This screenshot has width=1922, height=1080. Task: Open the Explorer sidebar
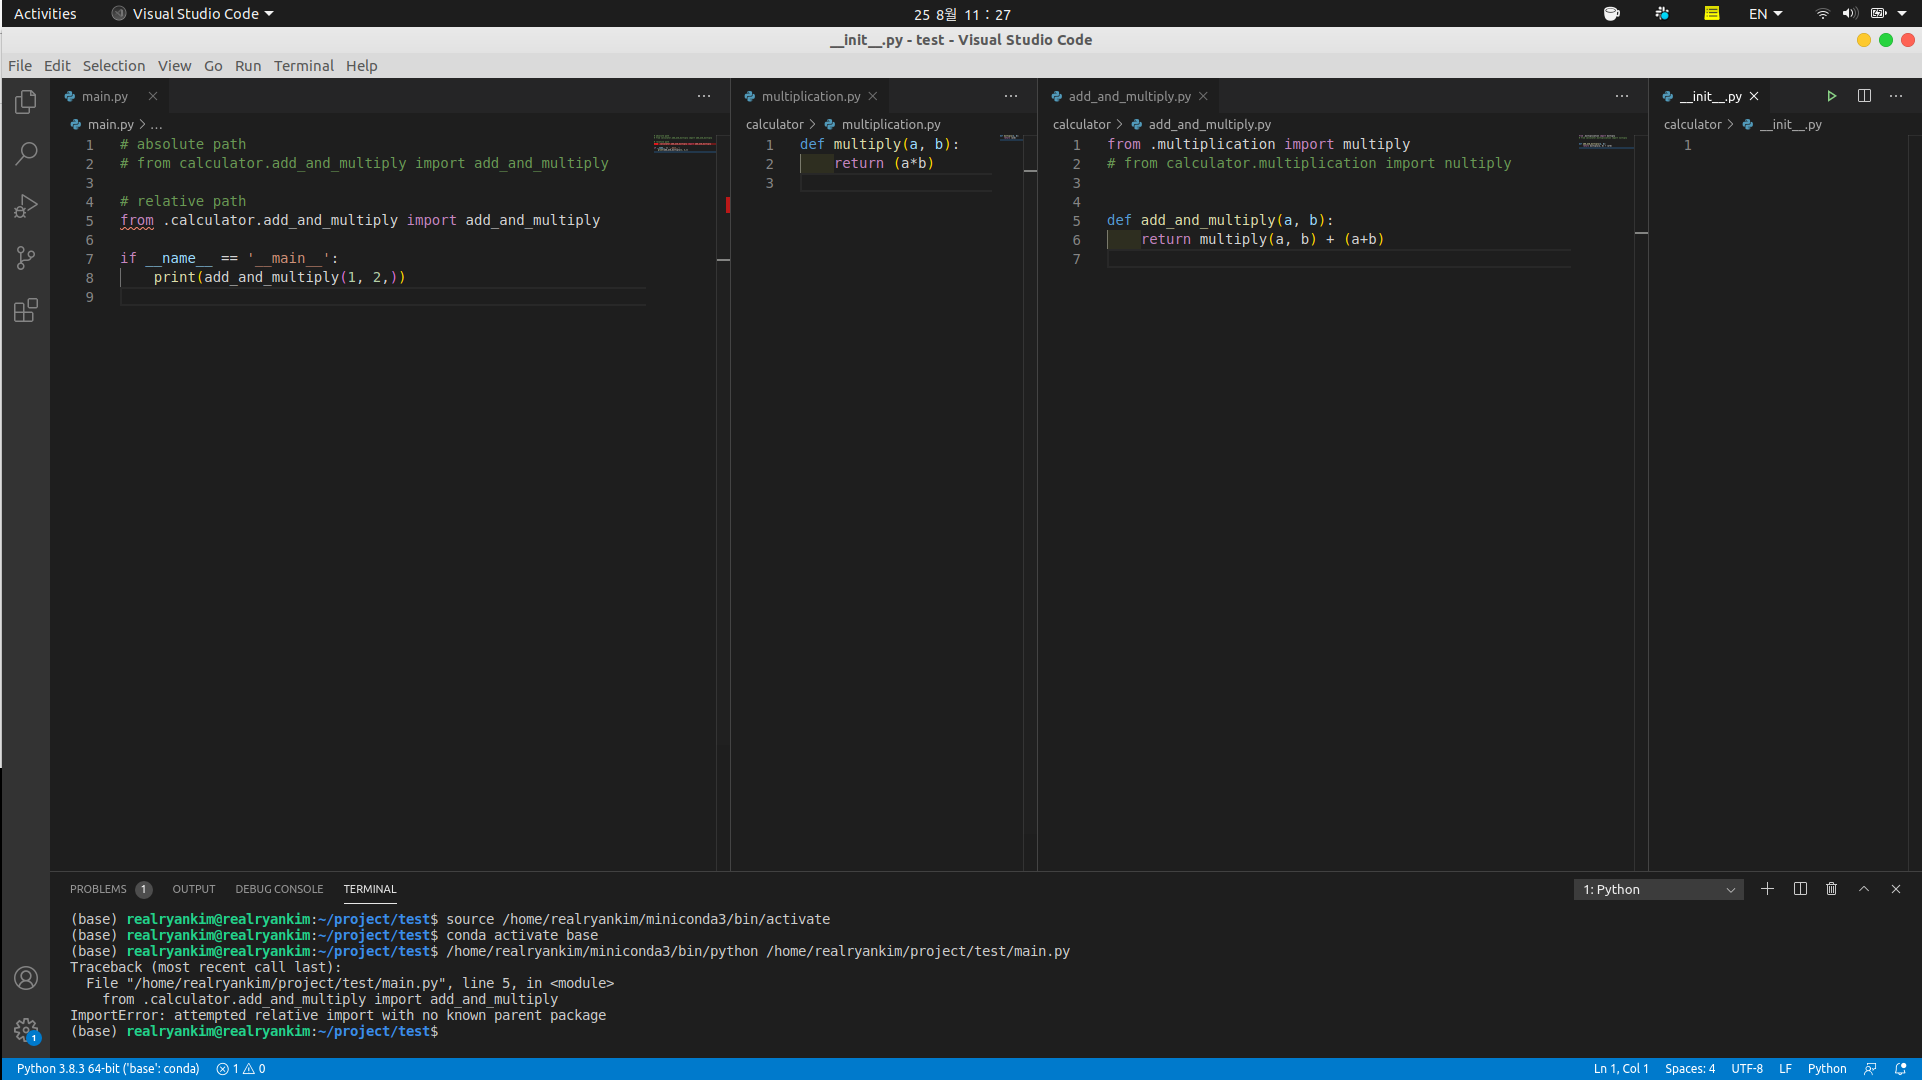(x=26, y=101)
